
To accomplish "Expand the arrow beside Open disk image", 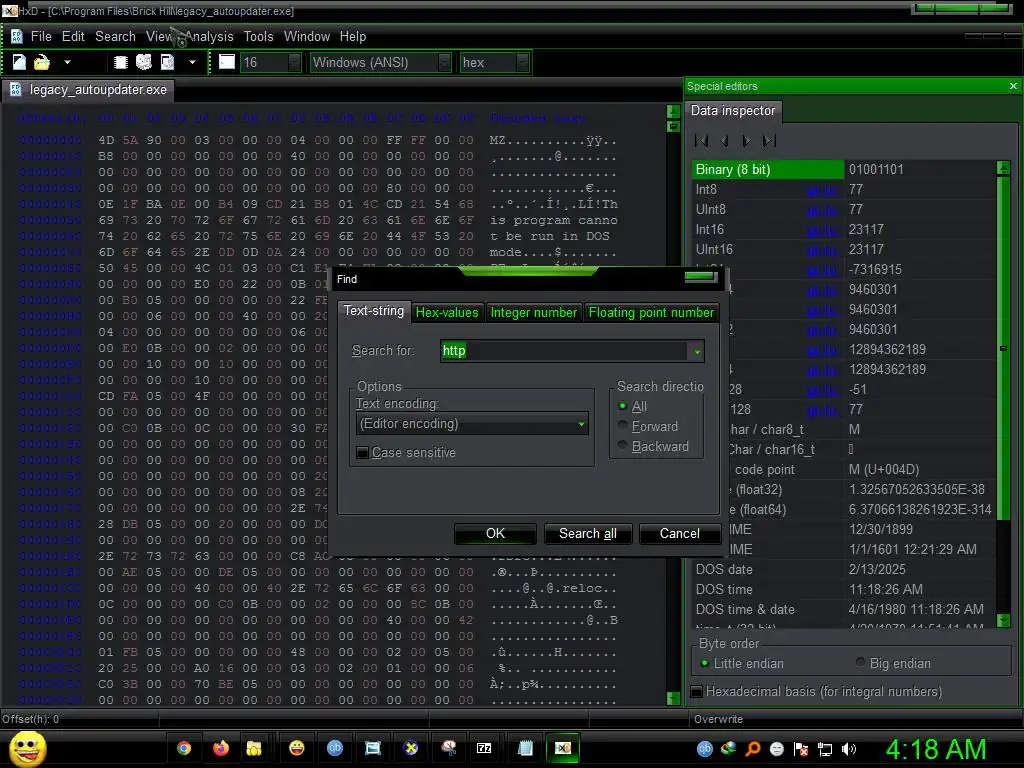I will (x=192, y=62).
